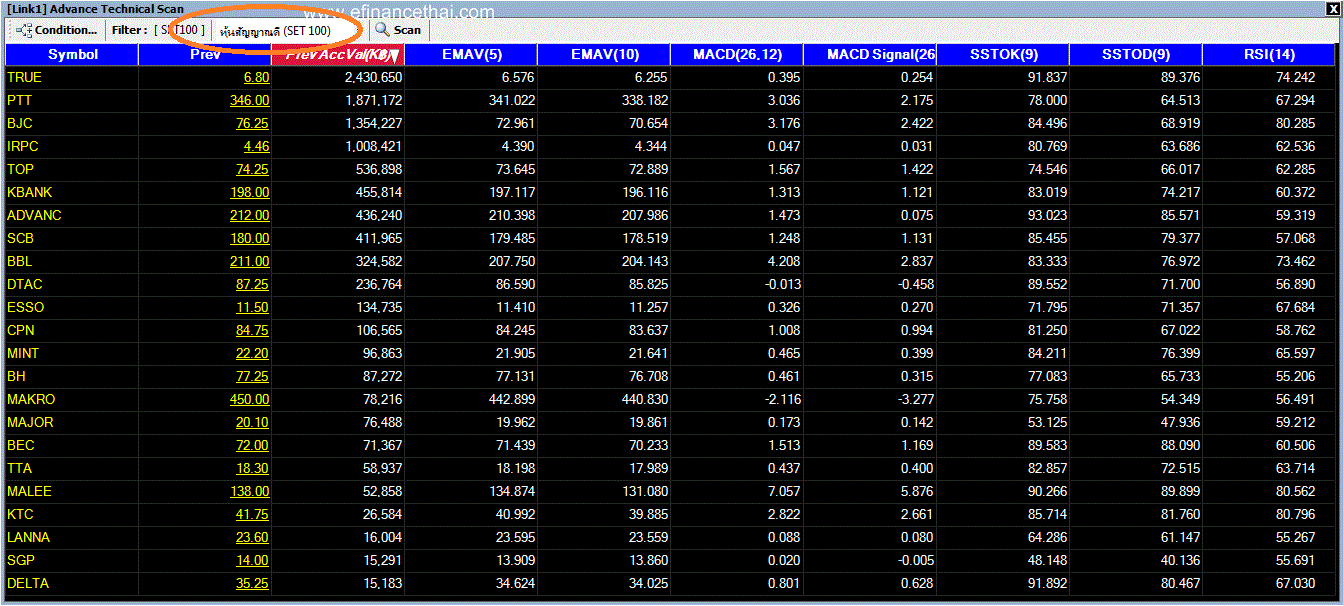1344x606 pixels.
Task: Select the ESSO symbol
Action: click(x=26, y=307)
